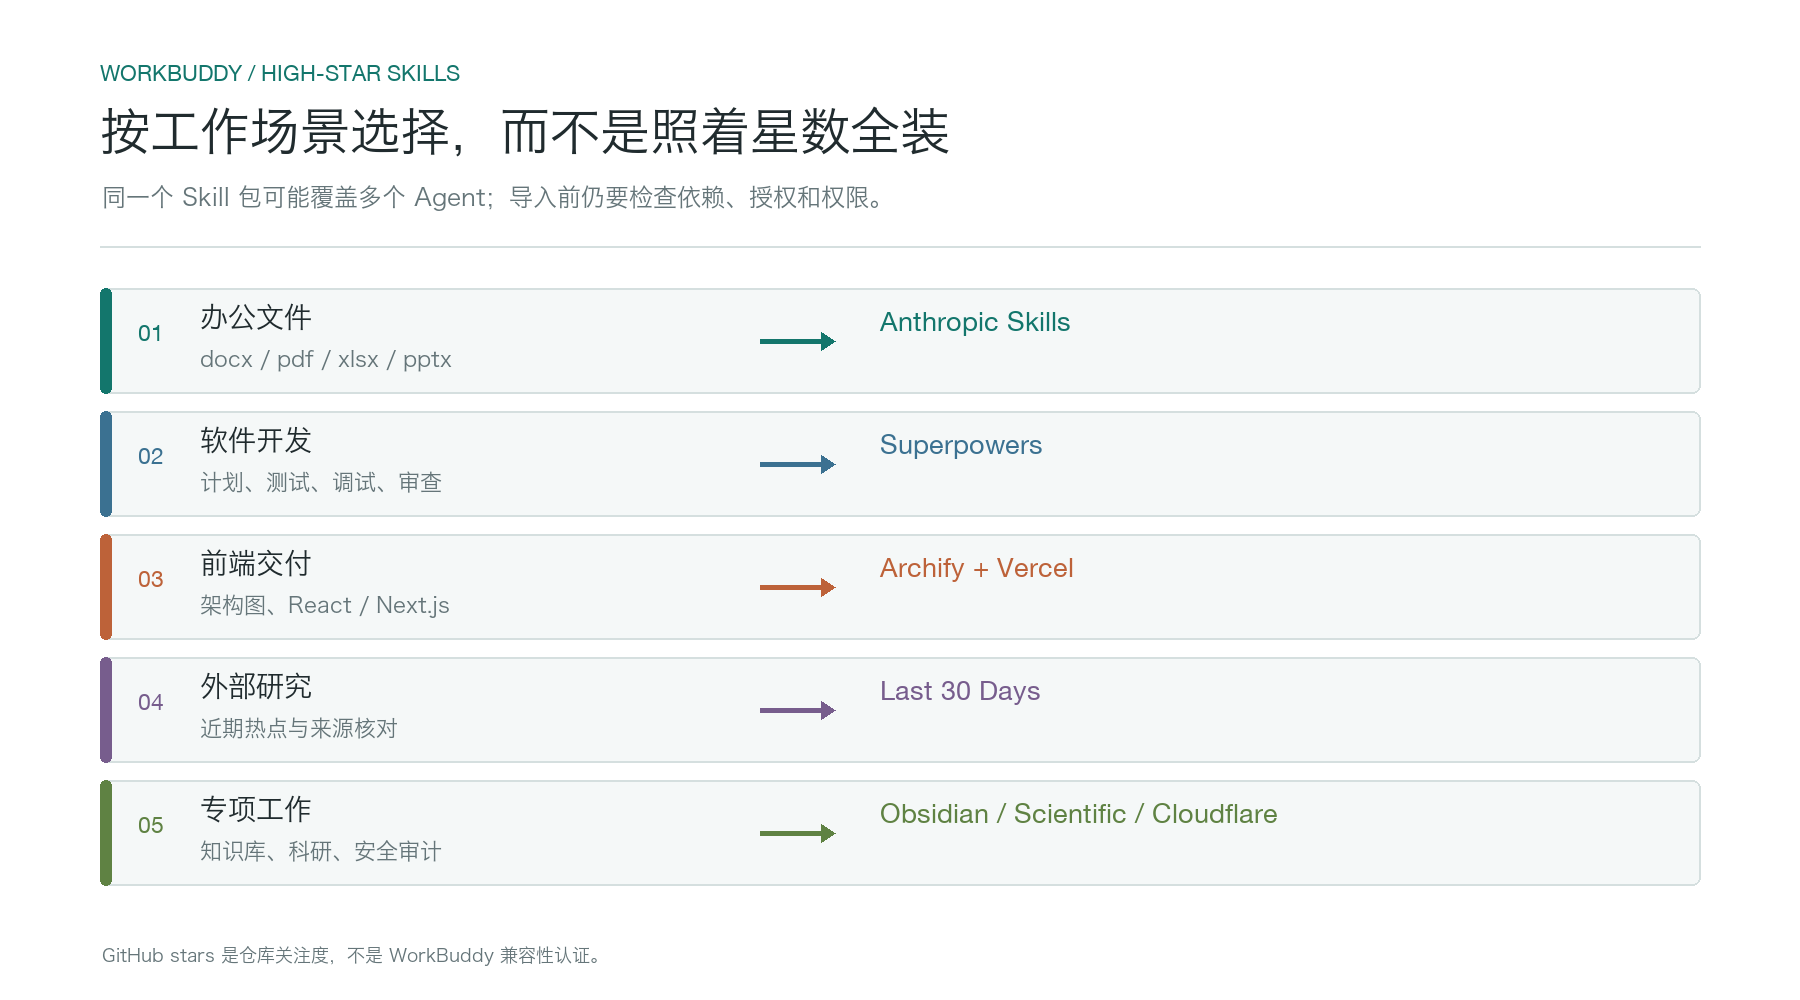1800x1000 pixels.
Task: Click the subtitle about 同一个 Skill 包
Action: click(x=495, y=198)
